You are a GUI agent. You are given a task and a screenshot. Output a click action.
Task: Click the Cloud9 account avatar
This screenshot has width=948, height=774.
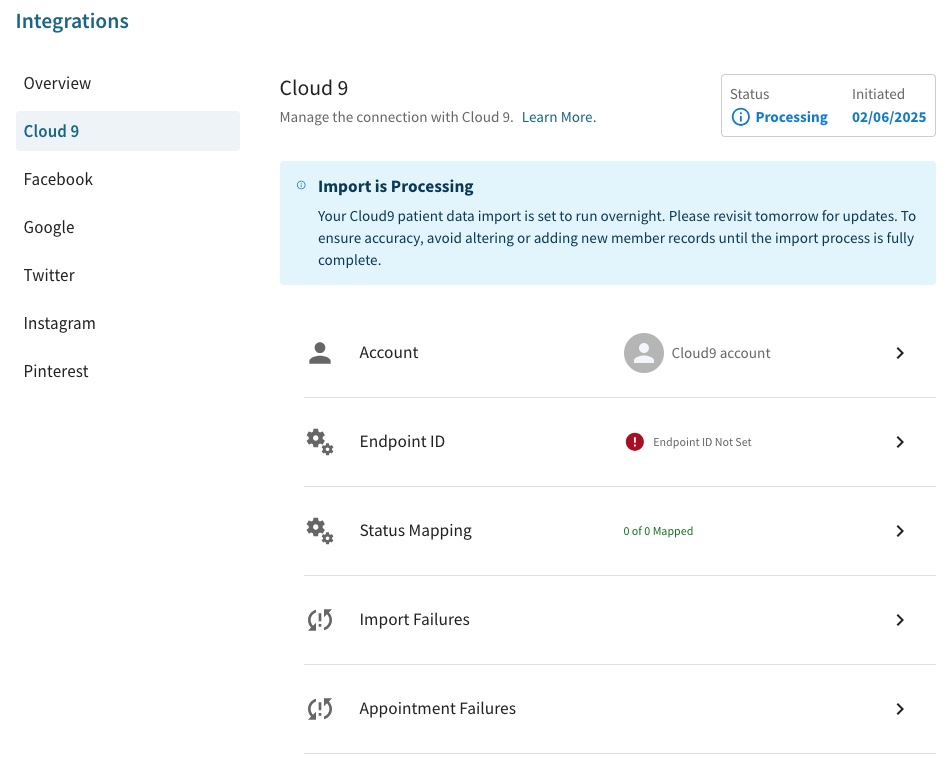[644, 353]
